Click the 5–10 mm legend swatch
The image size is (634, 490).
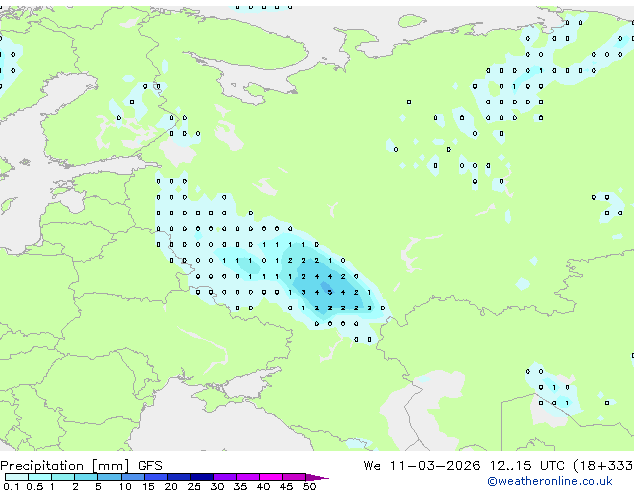pyautogui.click(x=110, y=477)
